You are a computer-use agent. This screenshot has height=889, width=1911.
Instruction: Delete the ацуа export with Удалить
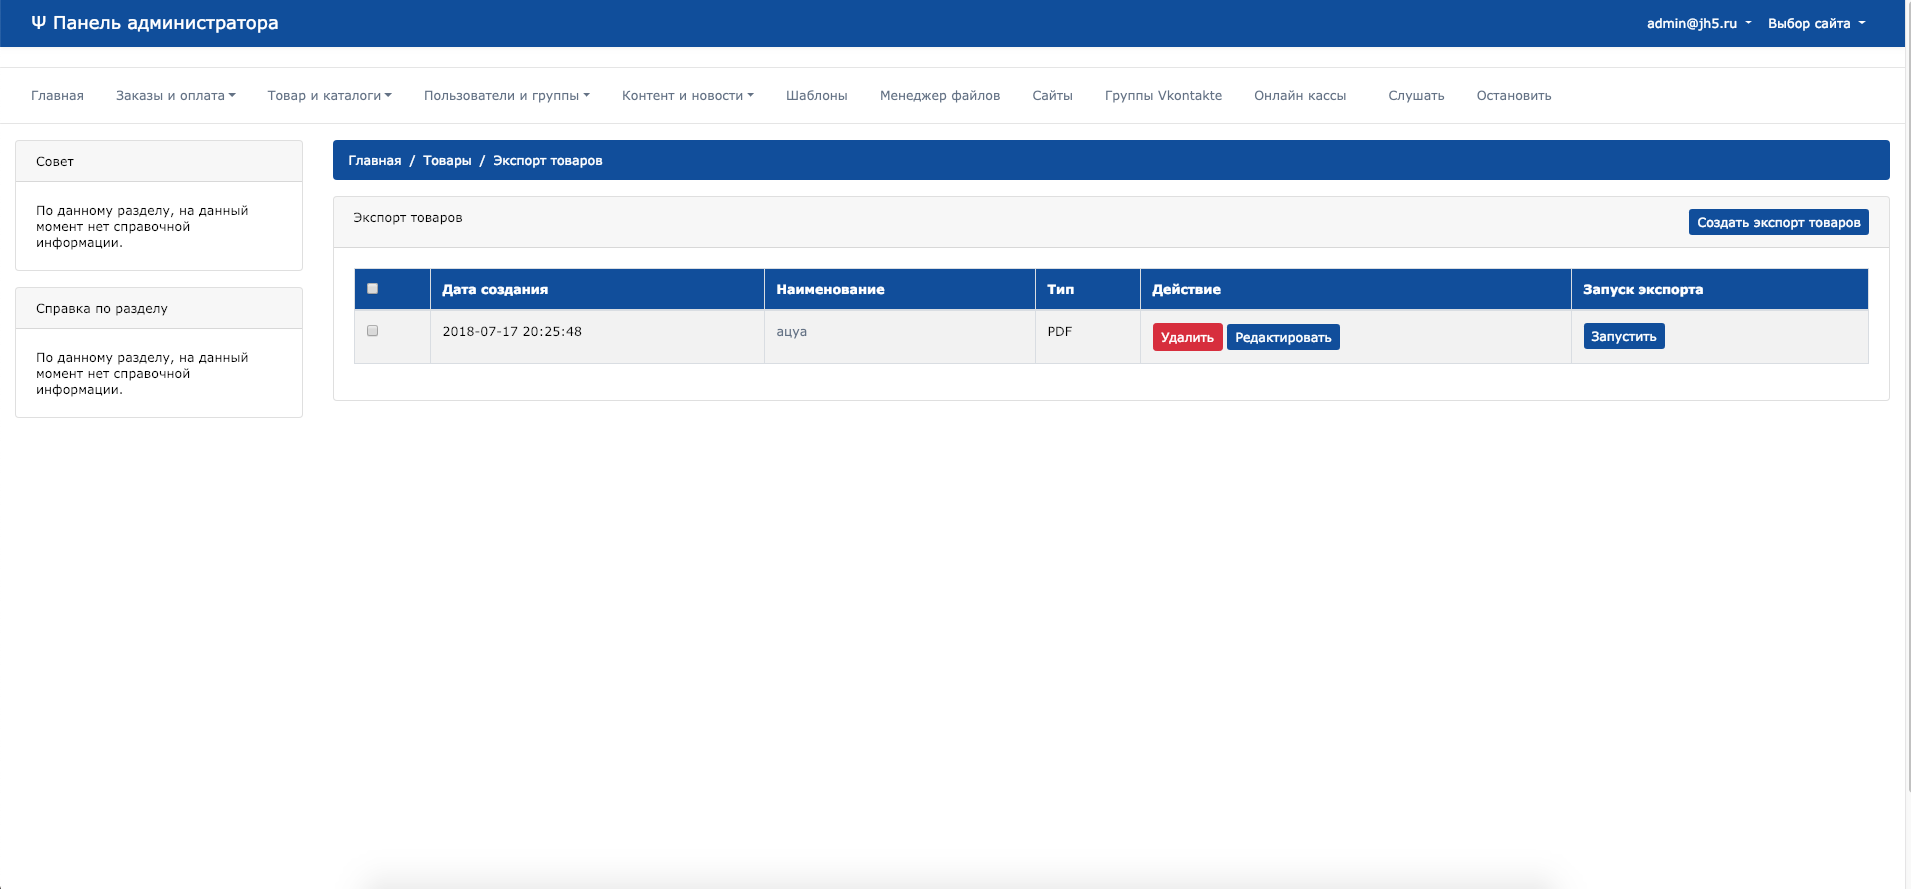coord(1188,337)
